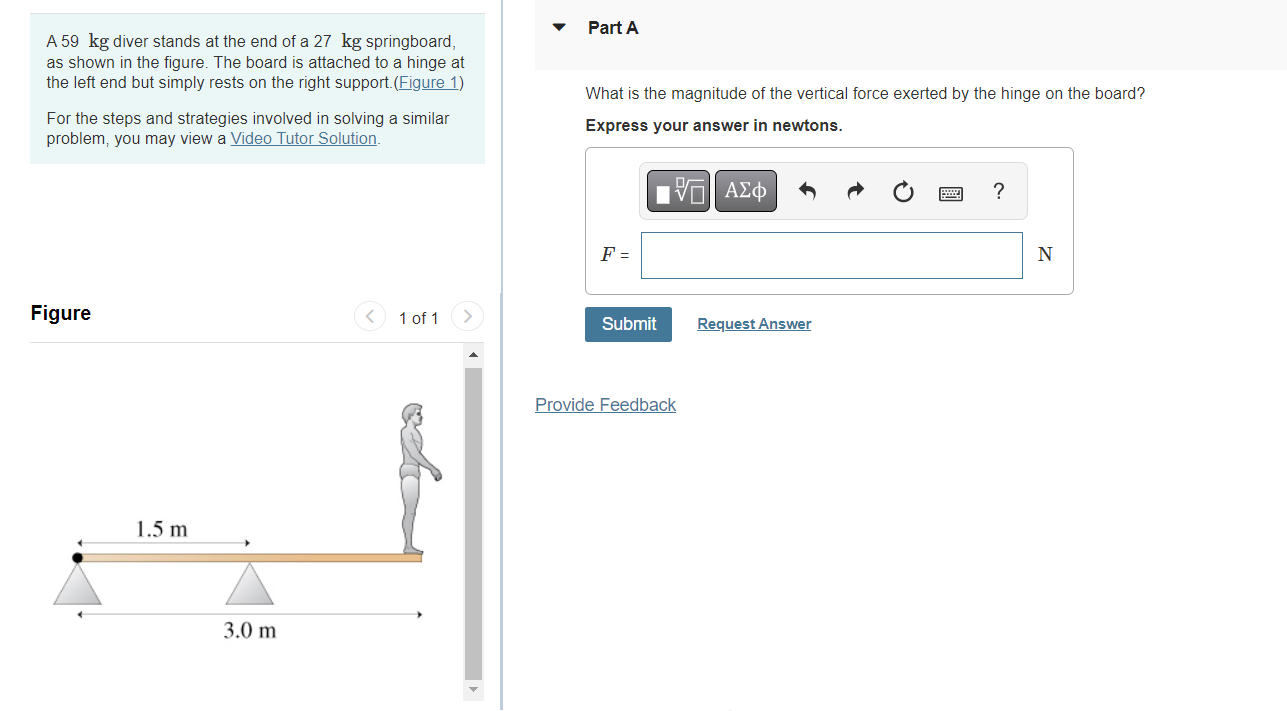Click the redo arrow in answer toolbar

(855, 191)
